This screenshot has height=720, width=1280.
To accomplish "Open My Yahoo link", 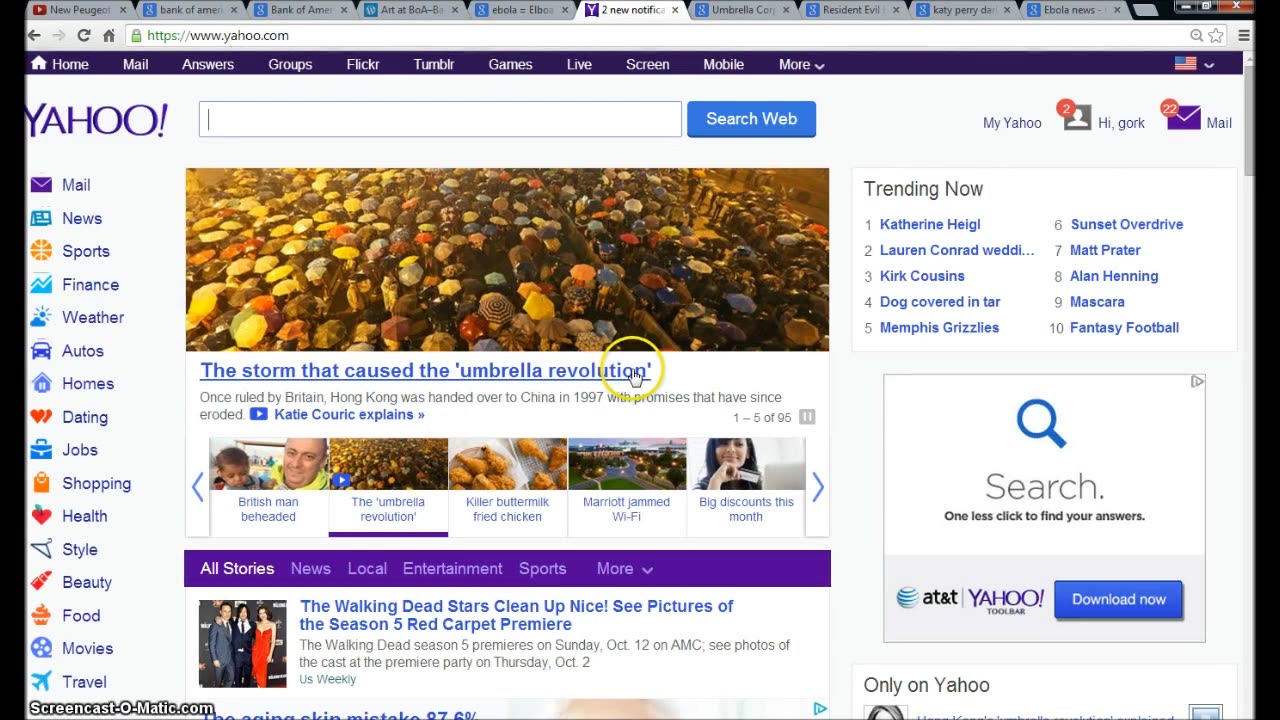I will pyautogui.click(x=1012, y=123).
